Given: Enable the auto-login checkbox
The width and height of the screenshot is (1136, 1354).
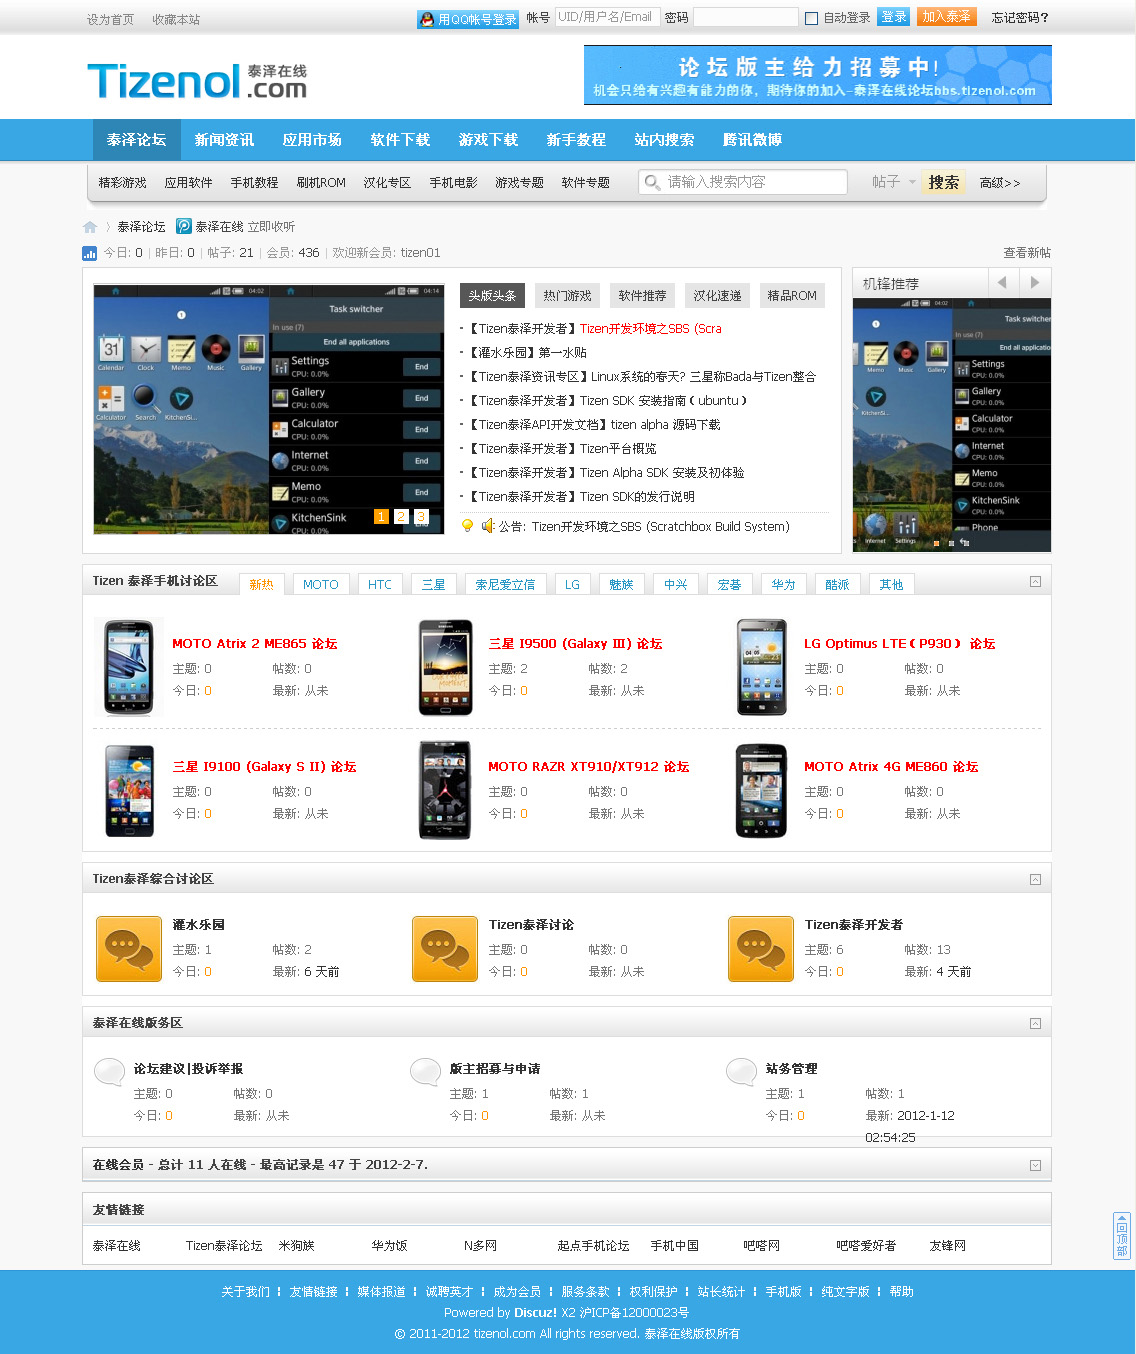Looking at the screenshot, I should pyautogui.click(x=812, y=18).
